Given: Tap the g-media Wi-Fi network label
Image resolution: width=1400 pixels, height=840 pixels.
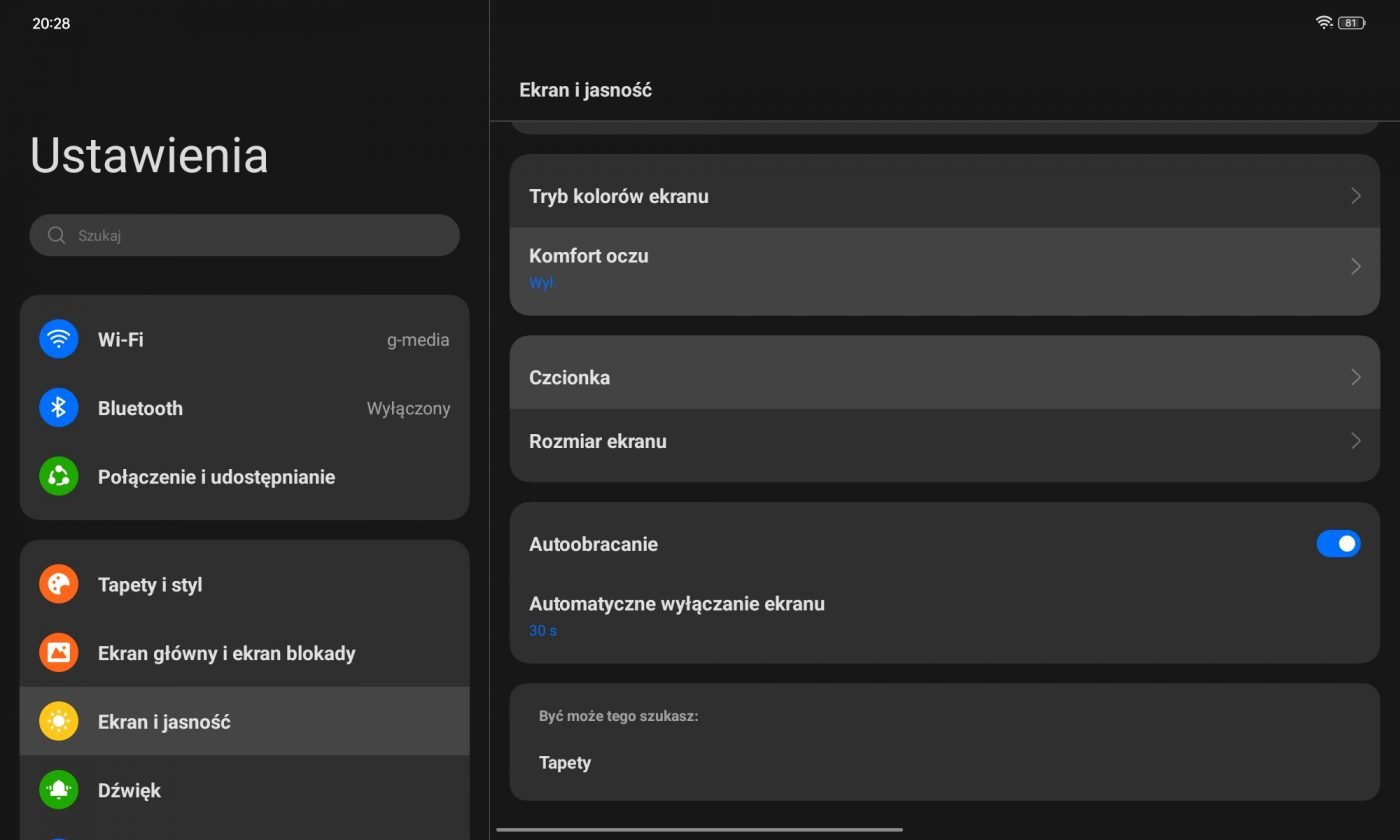Looking at the screenshot, I should (418, 340).
